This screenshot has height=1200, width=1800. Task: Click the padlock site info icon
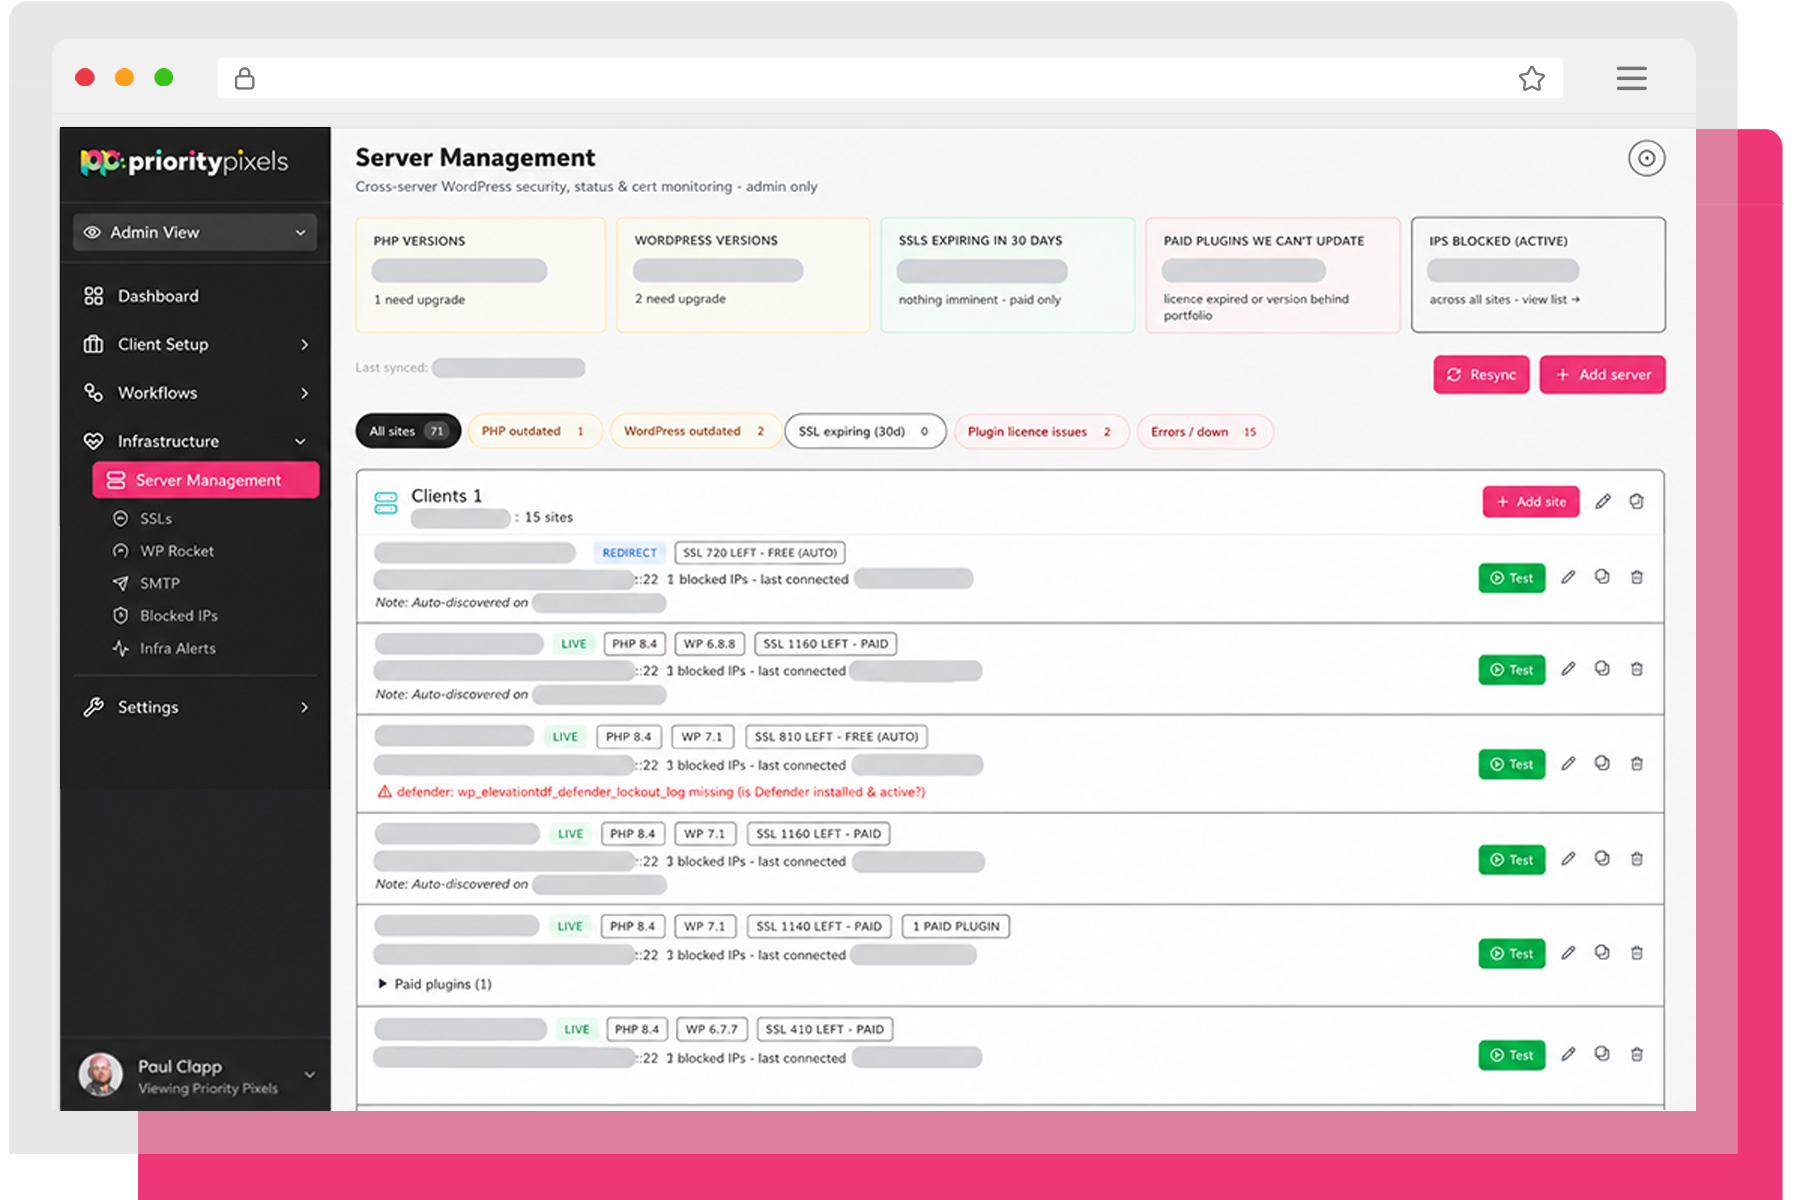[x=244, y=78]
